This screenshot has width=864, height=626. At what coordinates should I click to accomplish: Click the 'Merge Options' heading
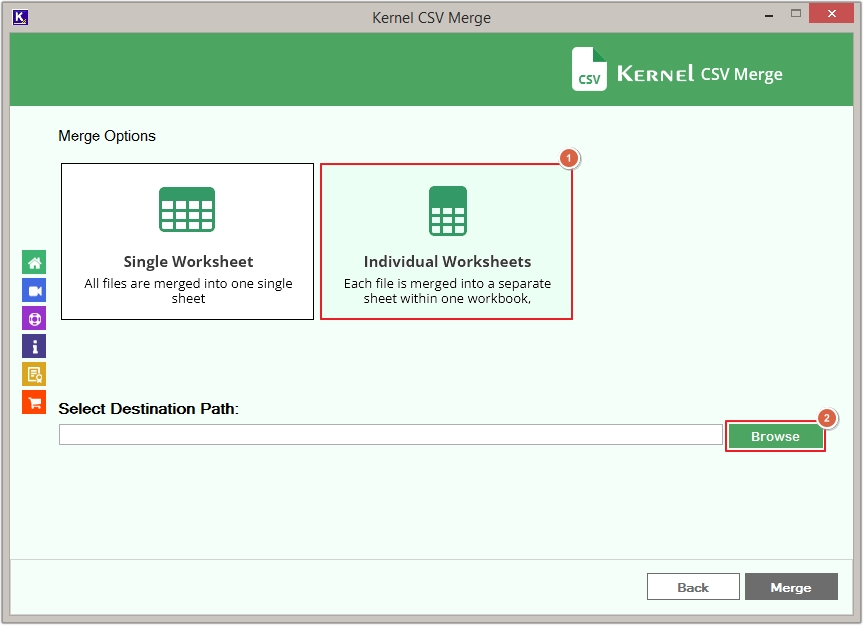(107, 136)
